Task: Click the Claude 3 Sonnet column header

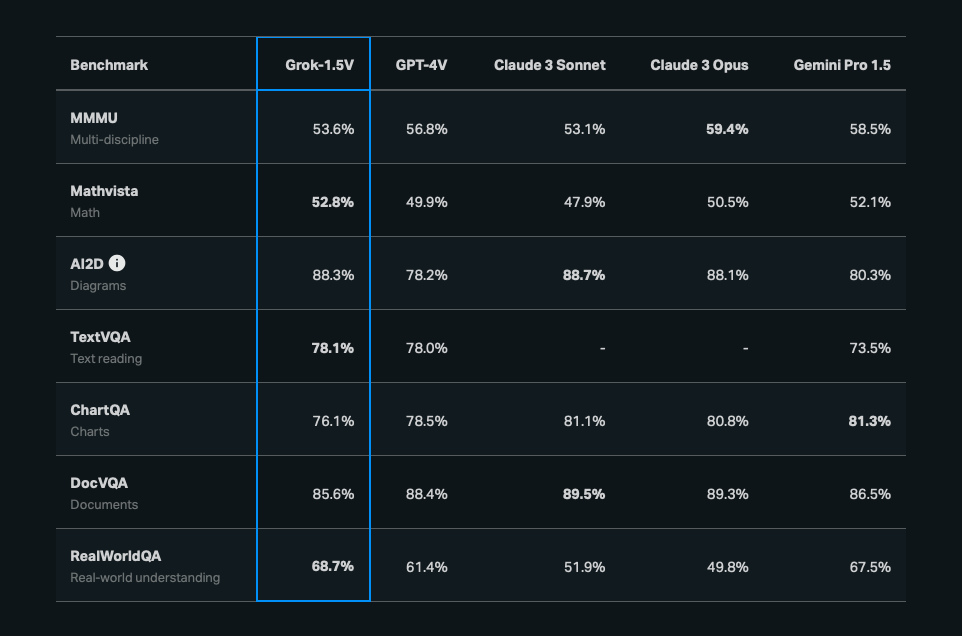Action: (x=549, y=65)
